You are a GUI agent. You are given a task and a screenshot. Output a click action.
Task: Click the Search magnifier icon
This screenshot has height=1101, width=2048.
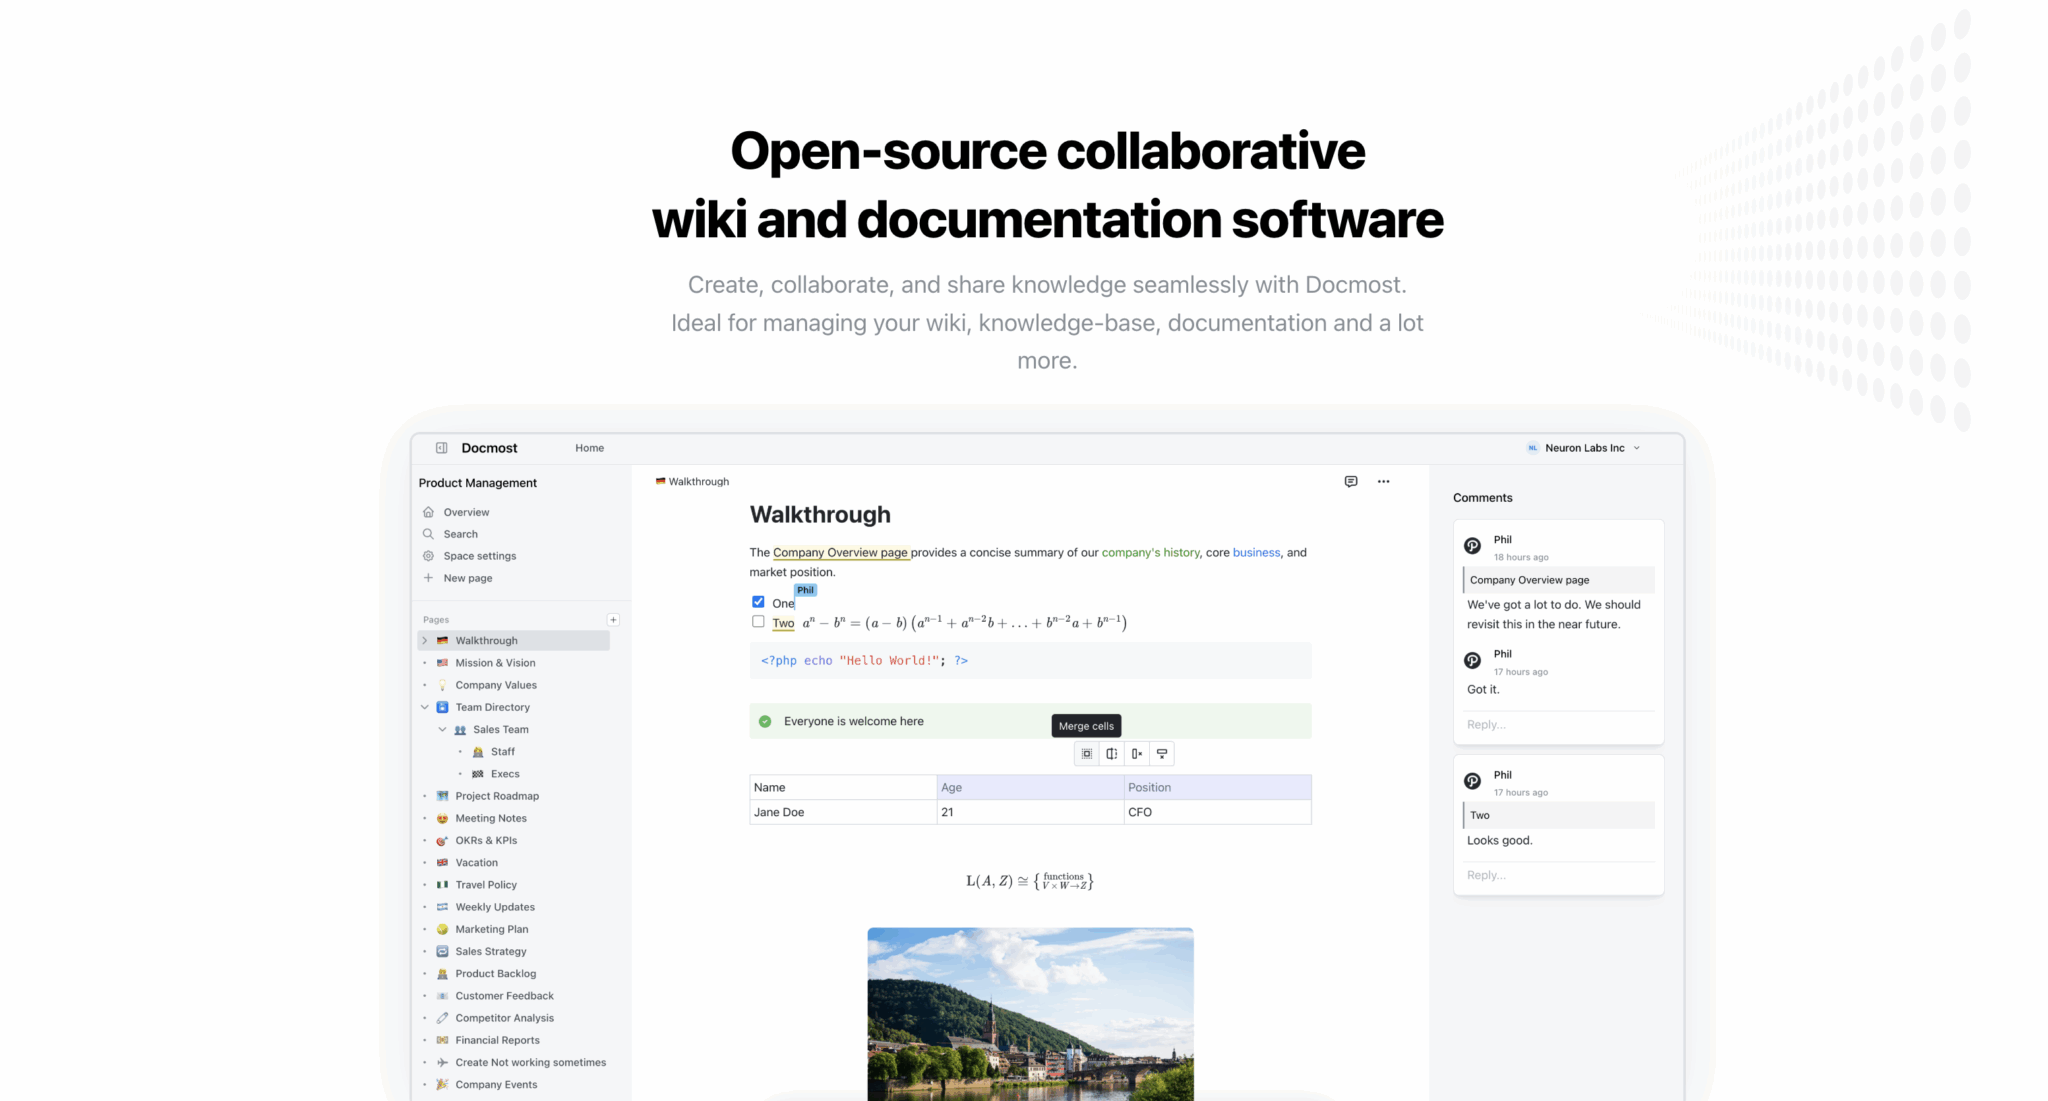click(x=428, y=534)
